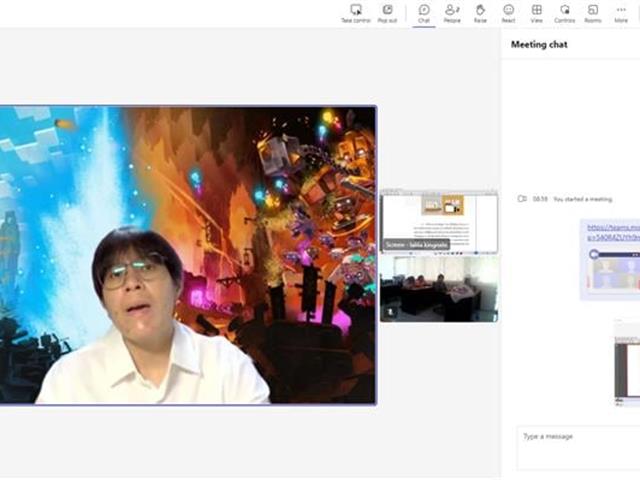The width and height of the screenshot is (640, 480).
Task: Click the 'Type a message' input box
Action: (578, 448)
